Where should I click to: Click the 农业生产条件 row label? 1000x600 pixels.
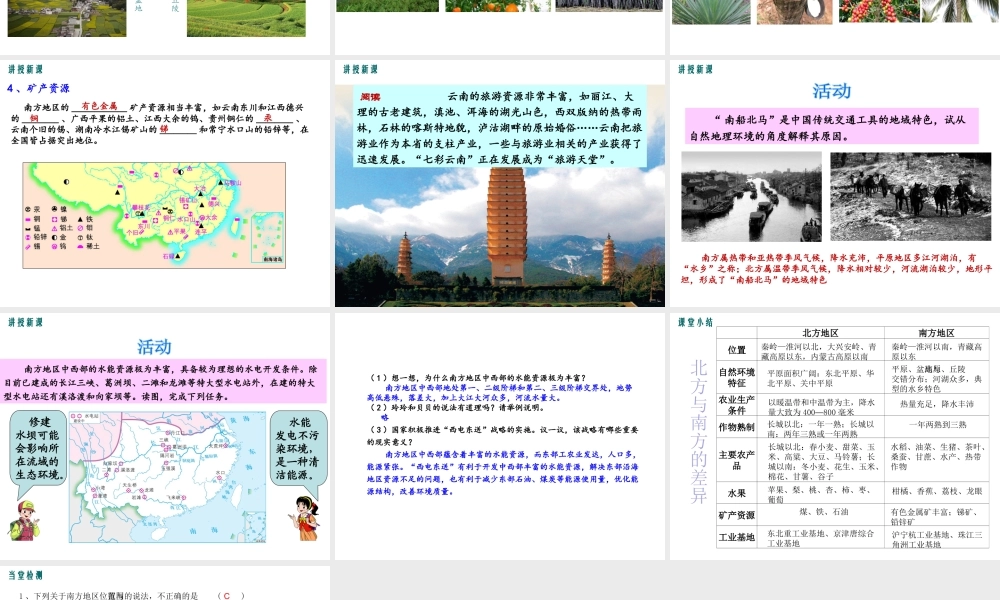click(x=737, y=405)
